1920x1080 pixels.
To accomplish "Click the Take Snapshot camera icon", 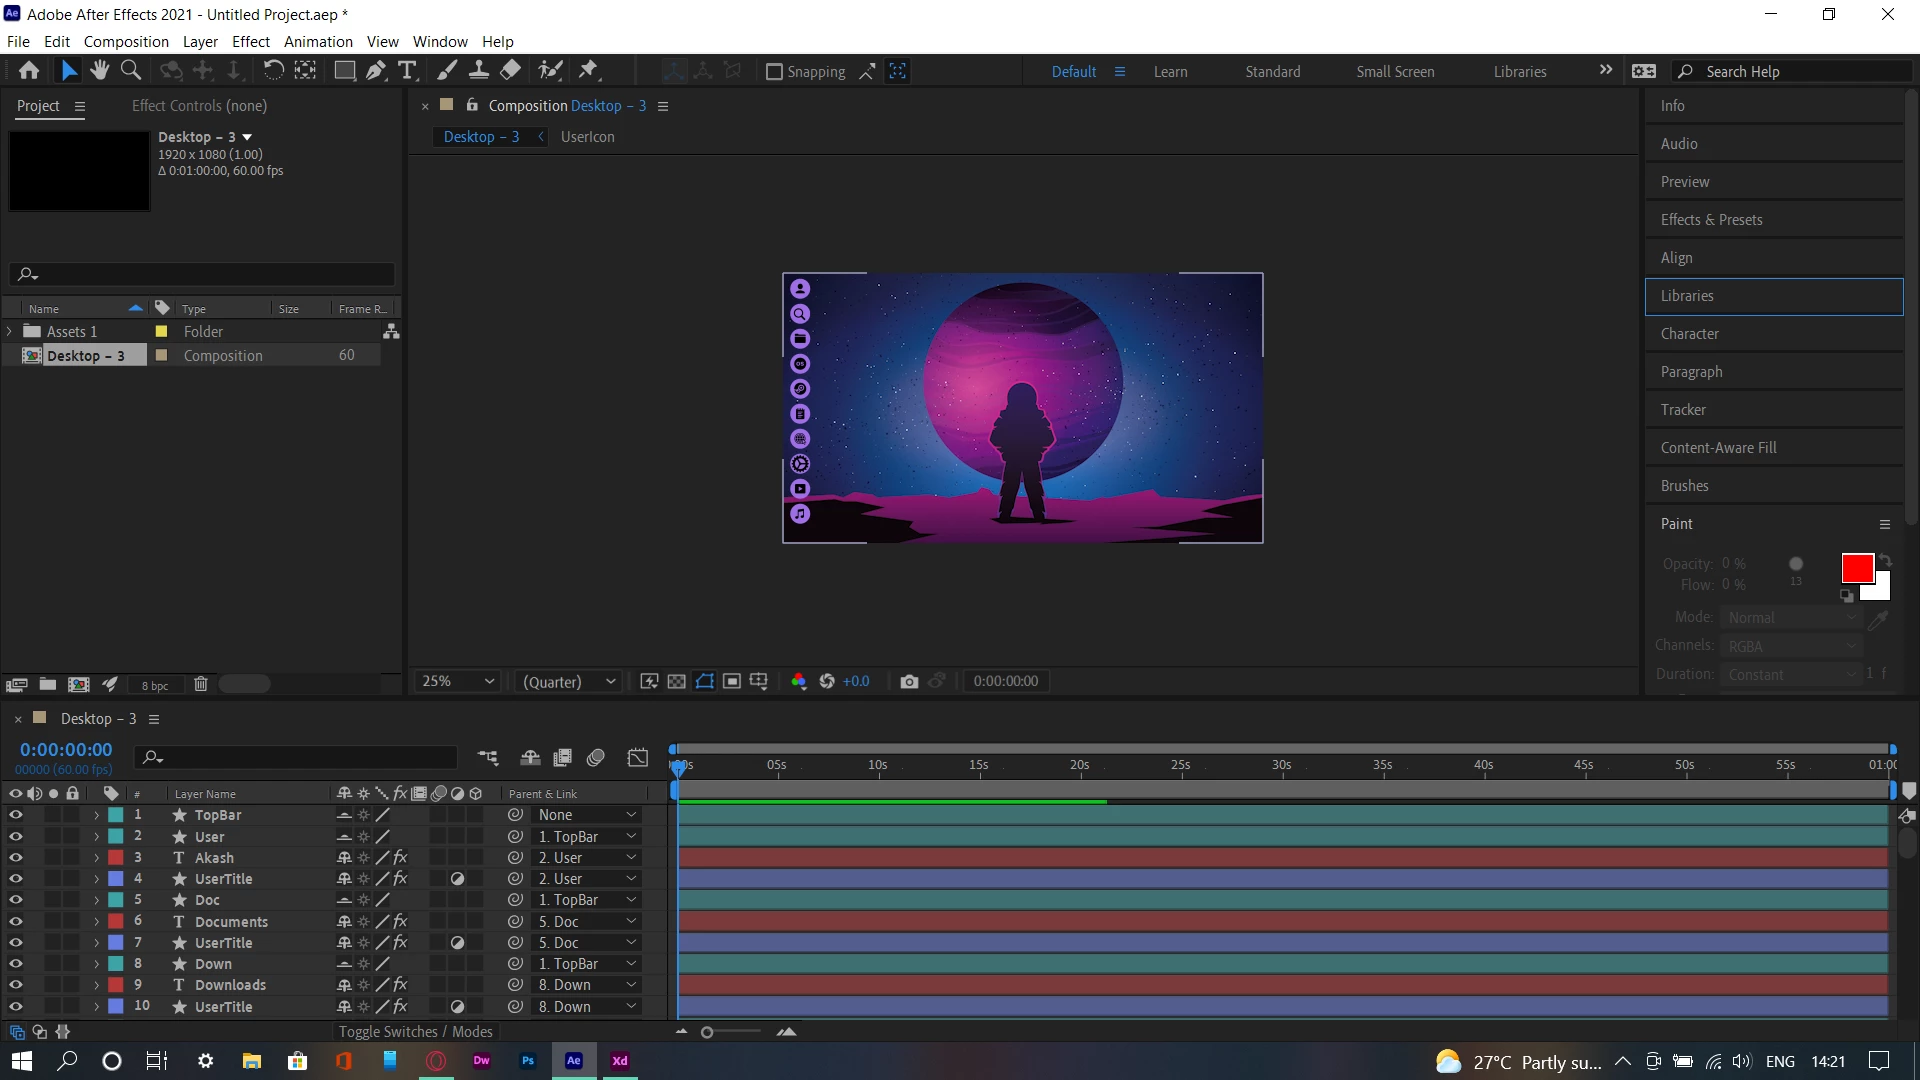I will coord(908,681).
